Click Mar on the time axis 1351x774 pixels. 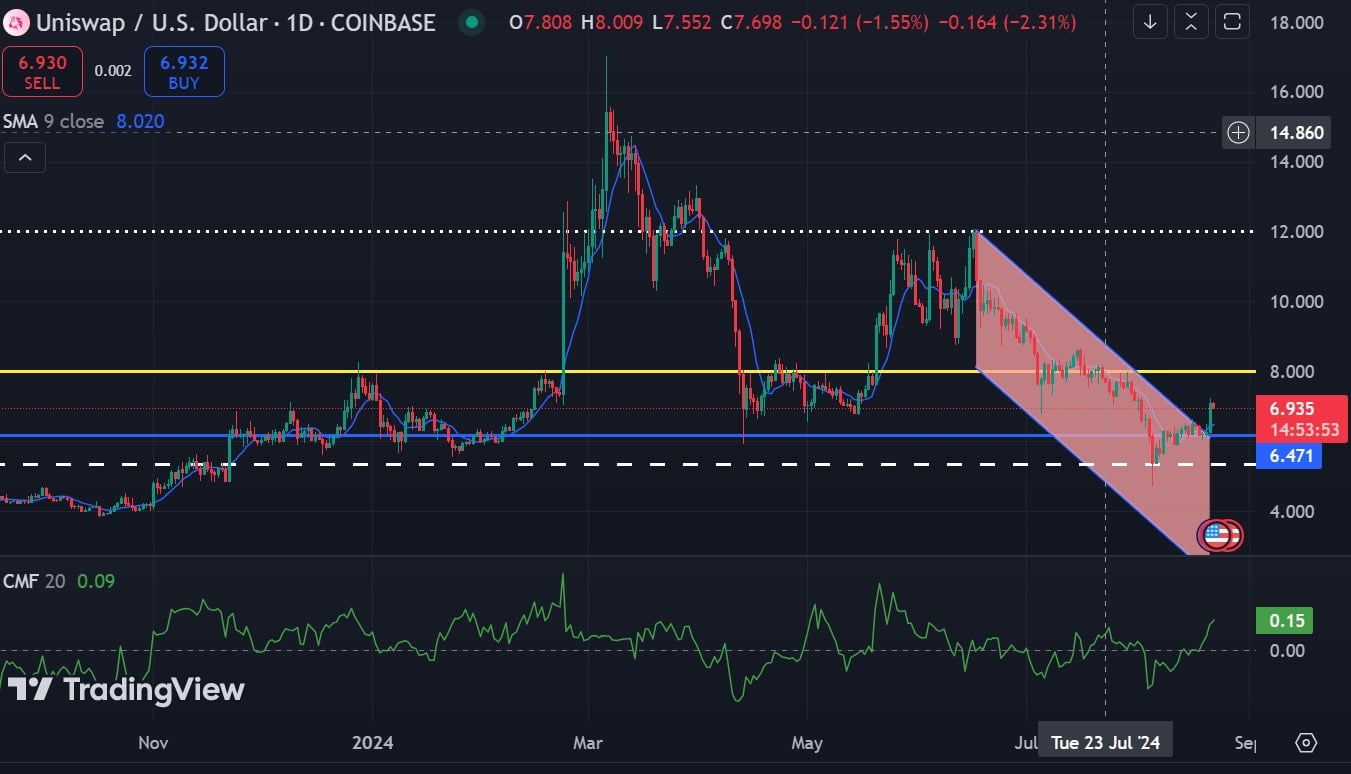point(589,743)
